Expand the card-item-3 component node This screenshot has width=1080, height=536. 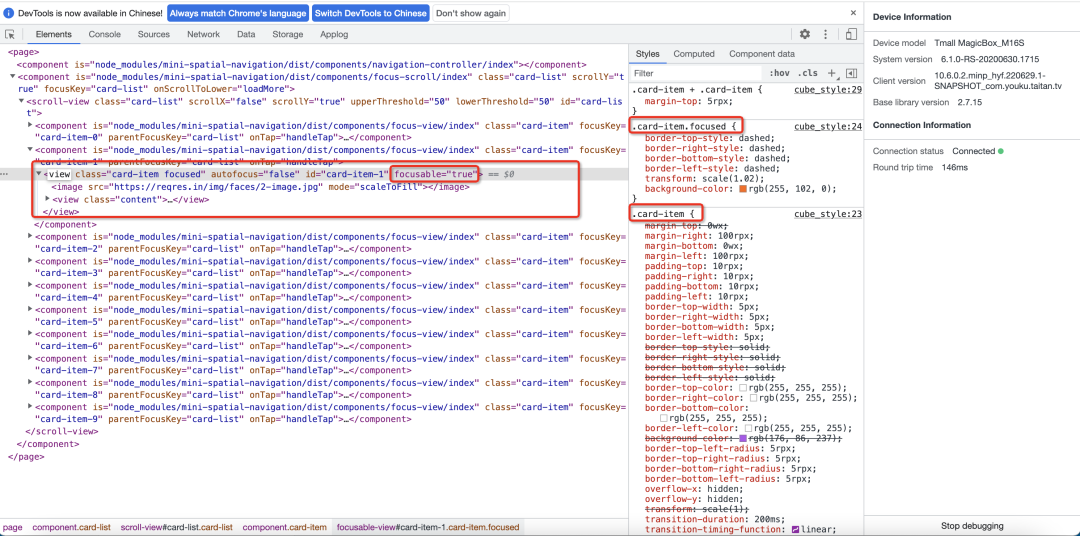pyautogui.click(x=30, y=261)
